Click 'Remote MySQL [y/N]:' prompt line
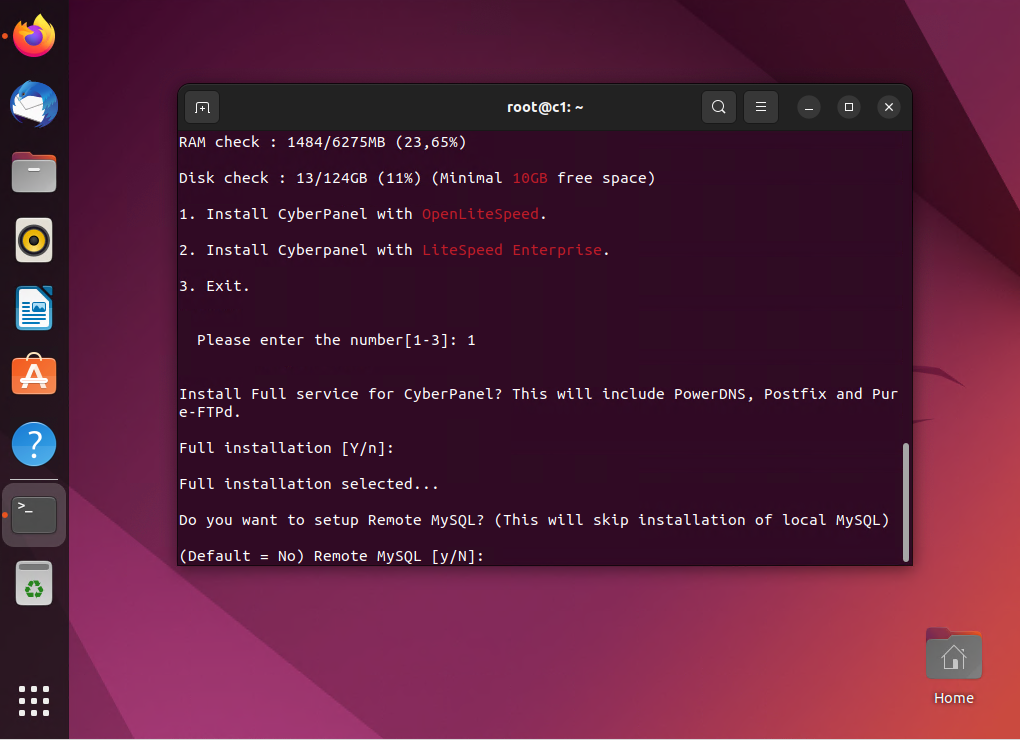Viewport: 1020px width, 740px height. [x=332, y=556]
